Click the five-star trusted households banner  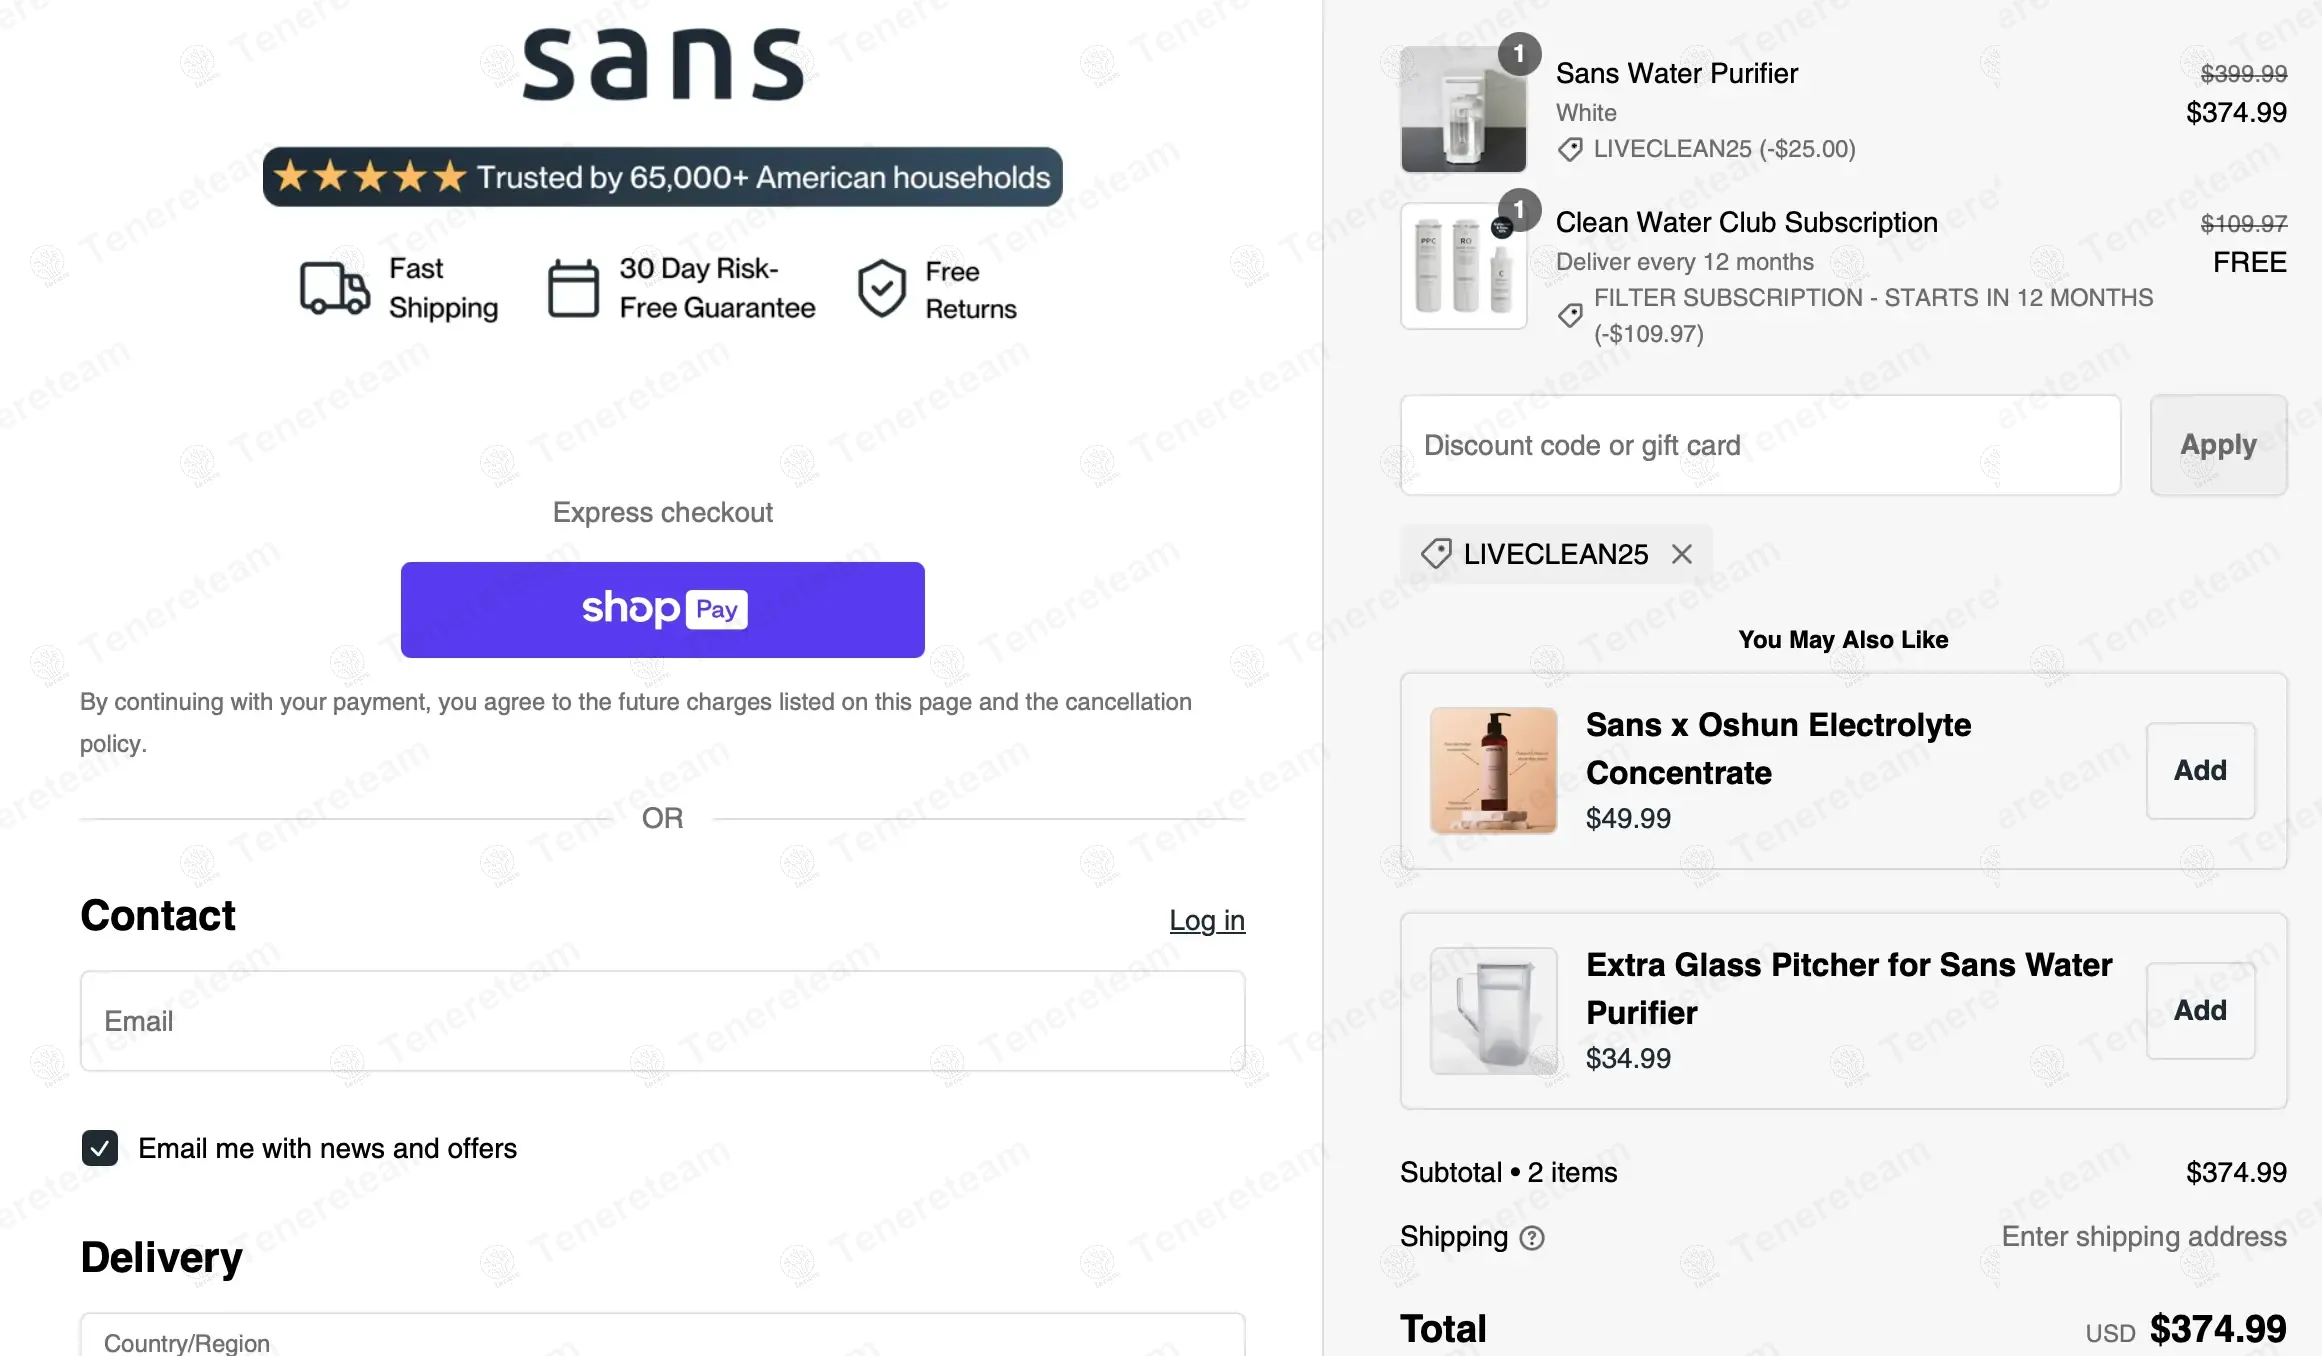(x=663, y=177)
